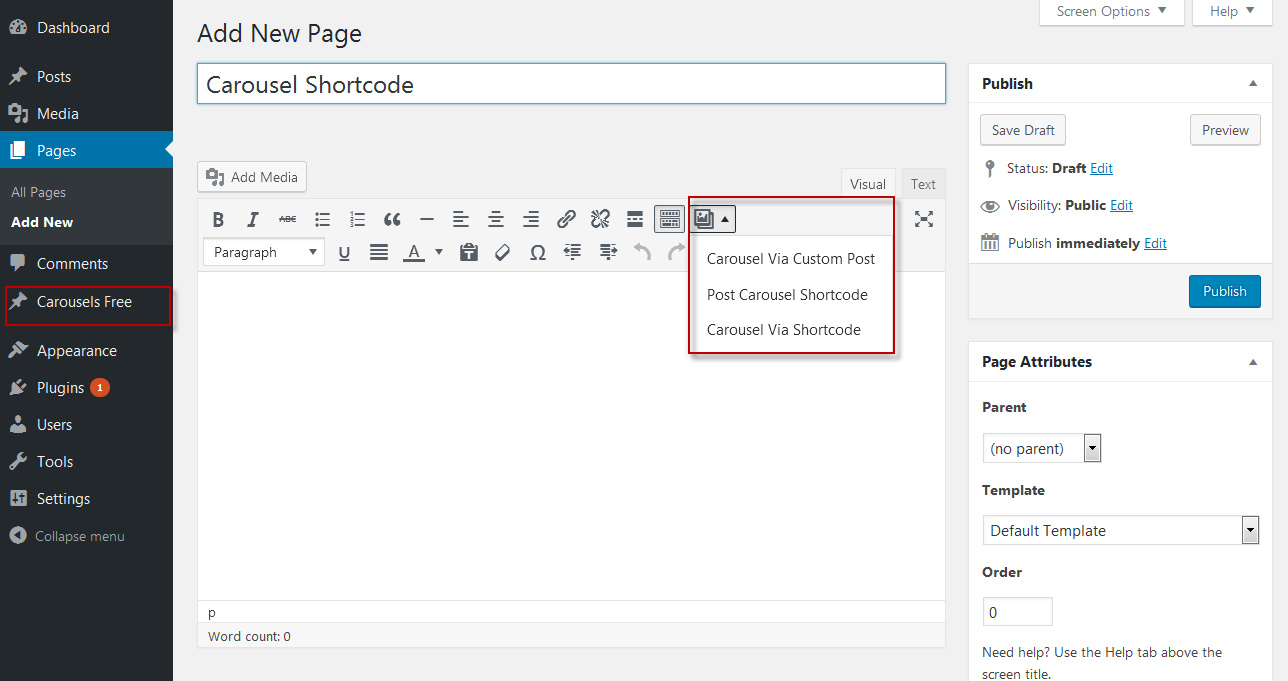Open the Template dropdown list
This screenshot has width=1288, height=681.
[x=1121, y=530]
